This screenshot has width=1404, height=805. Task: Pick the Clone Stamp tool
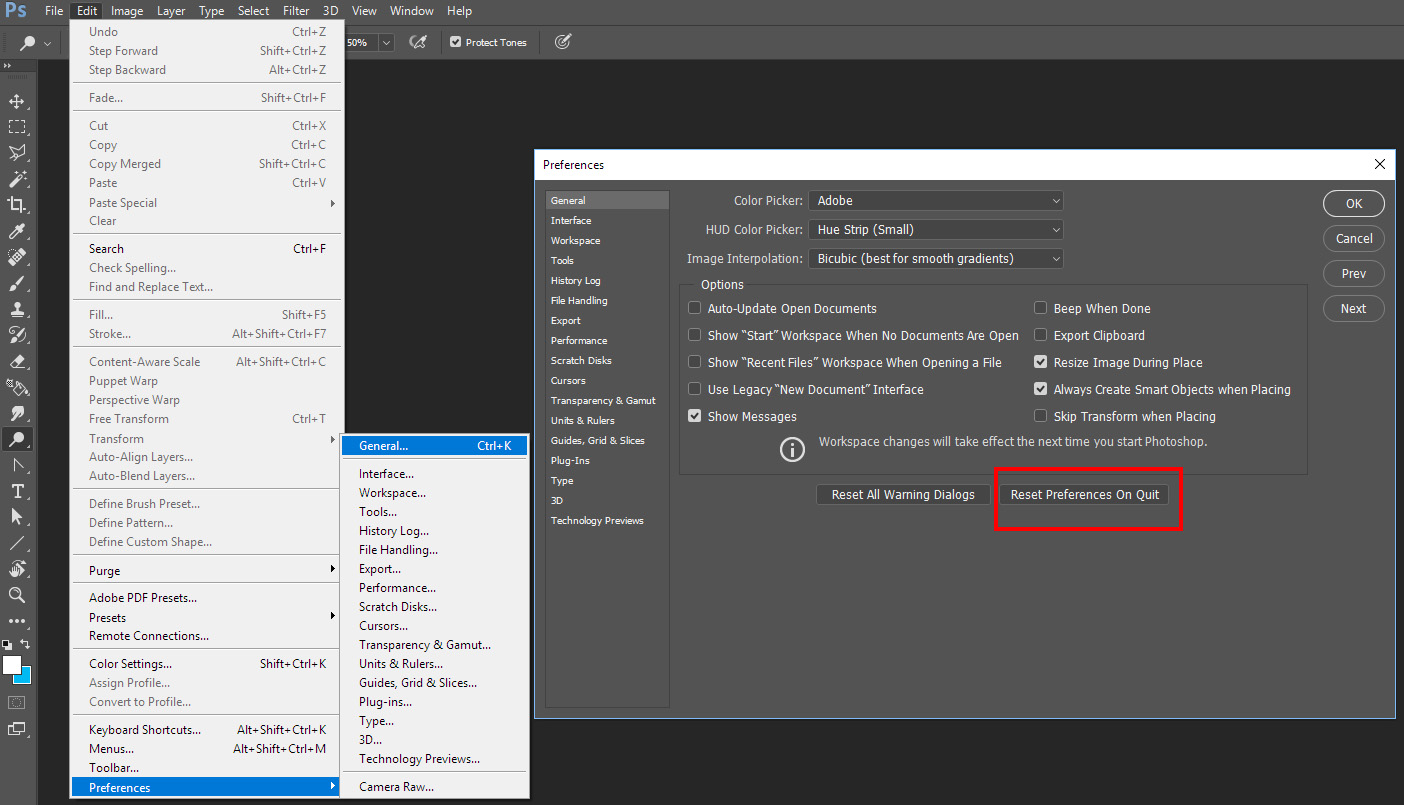pos(18,308)
